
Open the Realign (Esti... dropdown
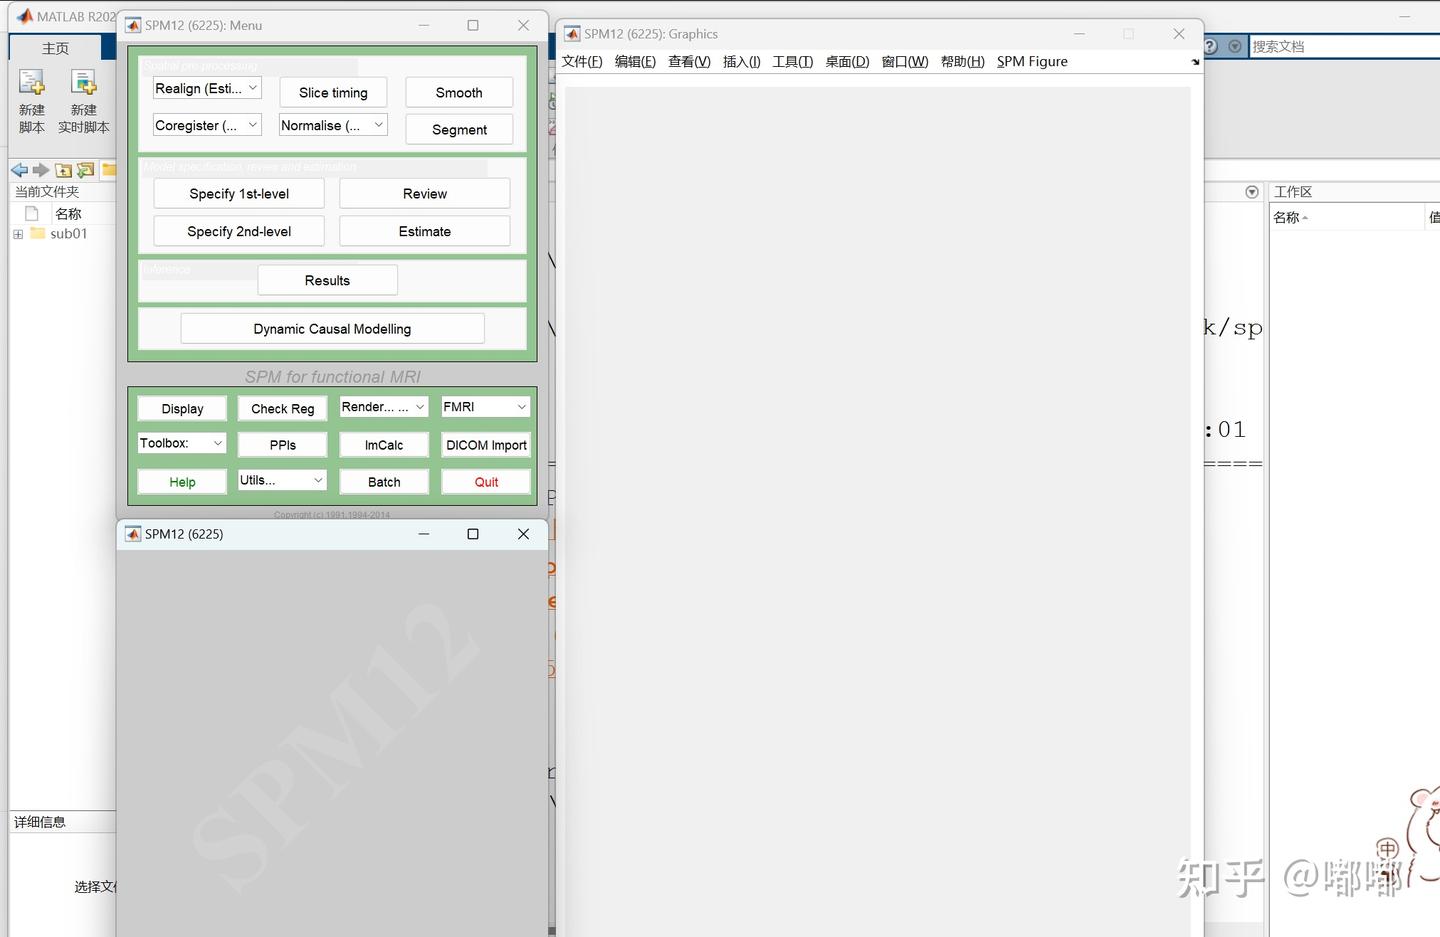click(x=207, y=89)
